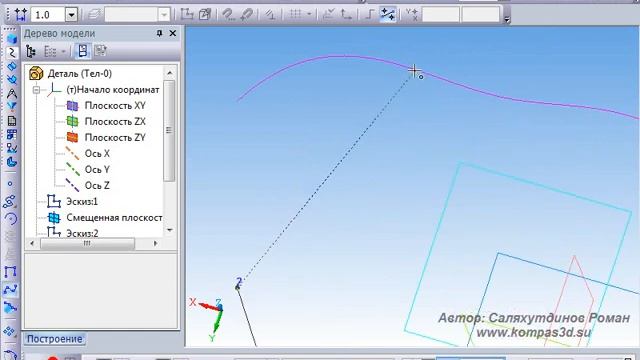Click the spatial curves panel icon
This screenshot has width=640, height=360.
tap(11, 53)
